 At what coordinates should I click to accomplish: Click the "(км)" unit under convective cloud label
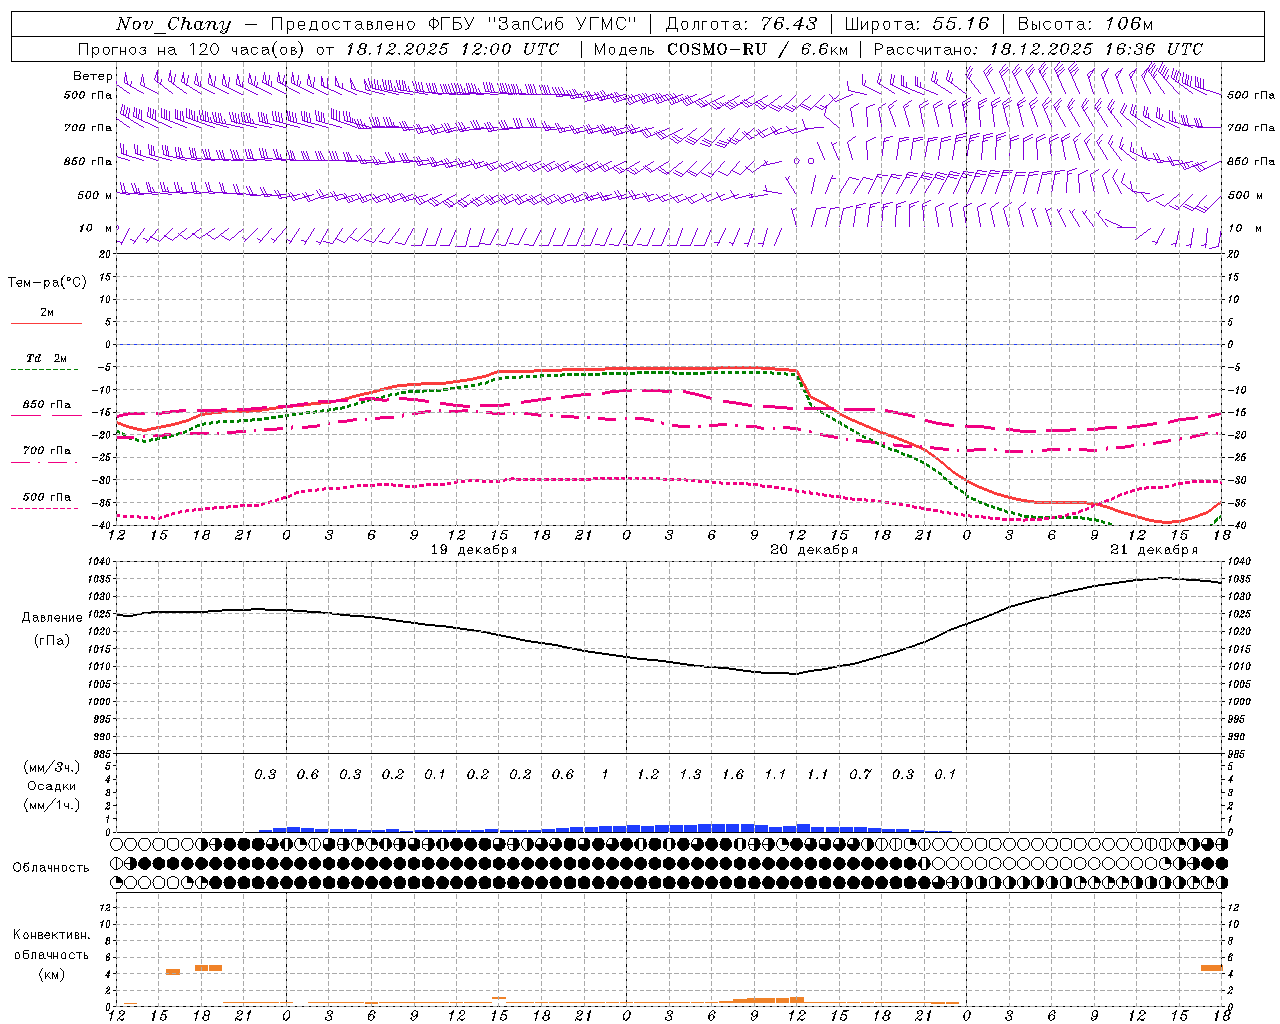[51, 974]
